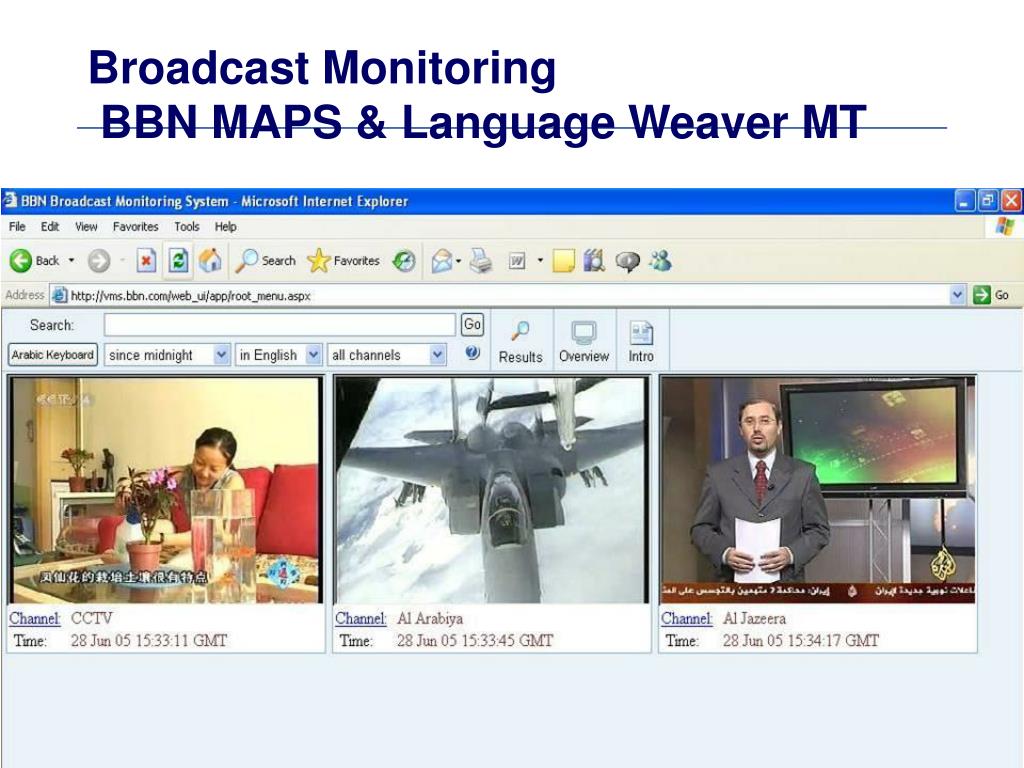Screen dimensions: 1024x768
Task: Expand the Mail dropdown arrow
Action: [x=458, y=261]
